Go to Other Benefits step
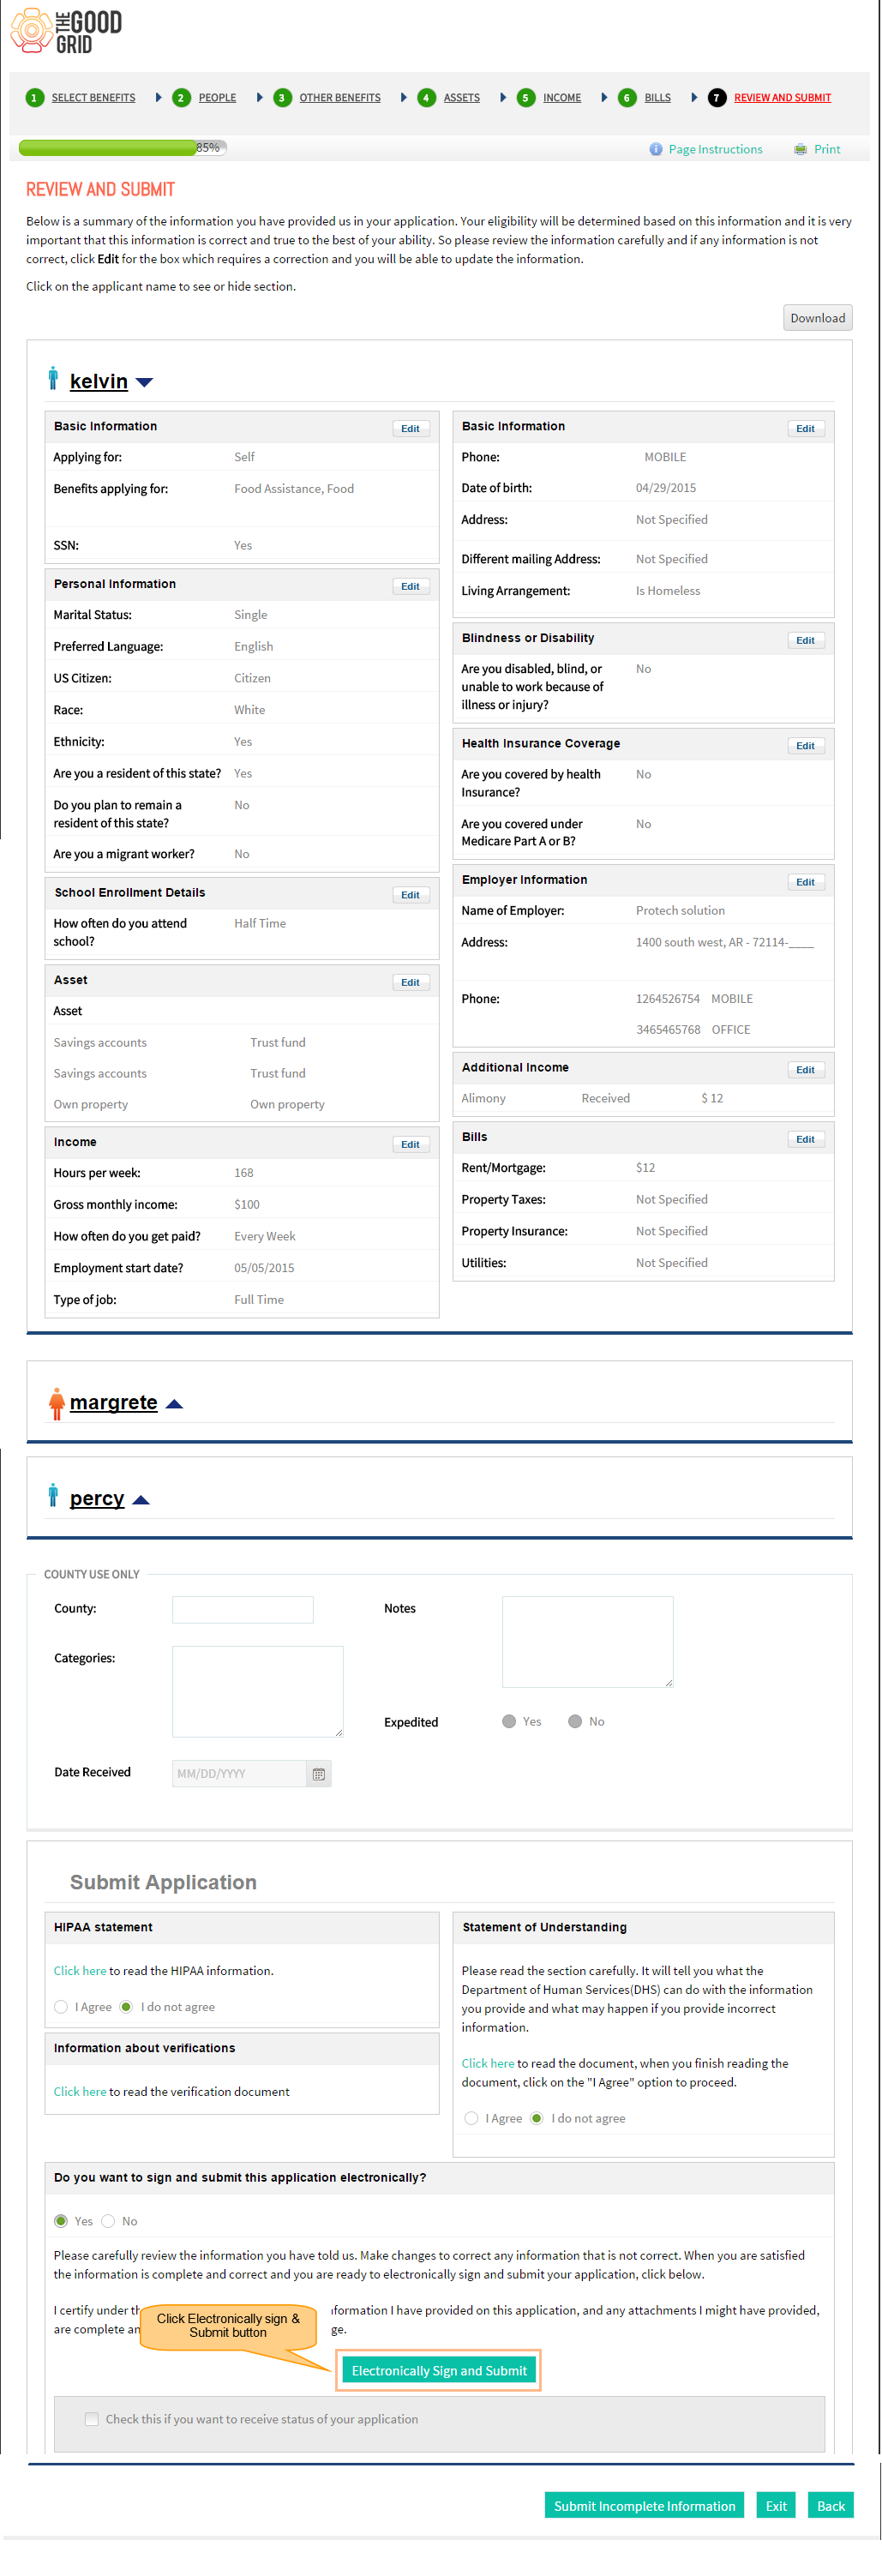 point(340,98)
